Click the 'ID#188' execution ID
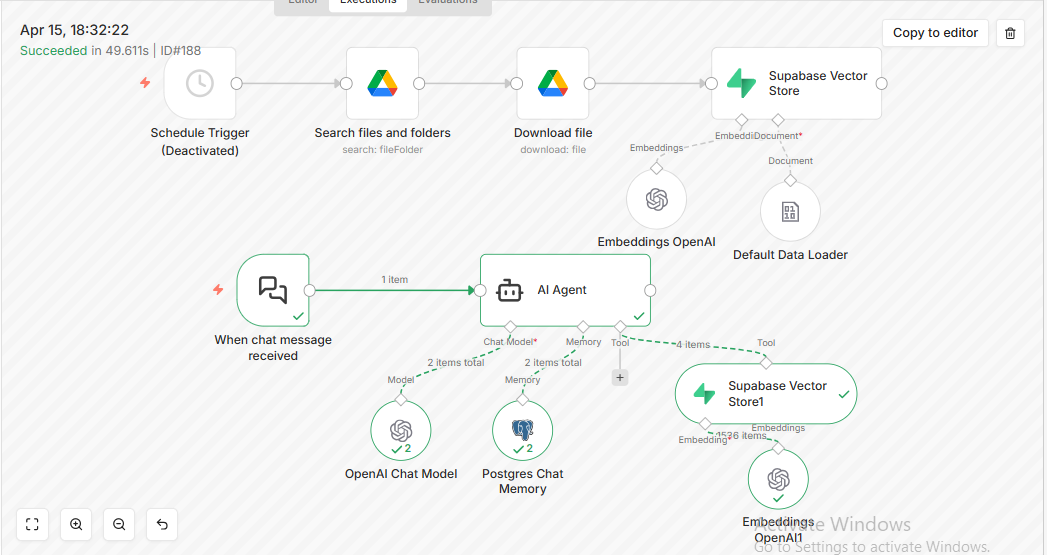Image resolution: width=1047 pixels, height=555 pixels. tap(180, 51)
